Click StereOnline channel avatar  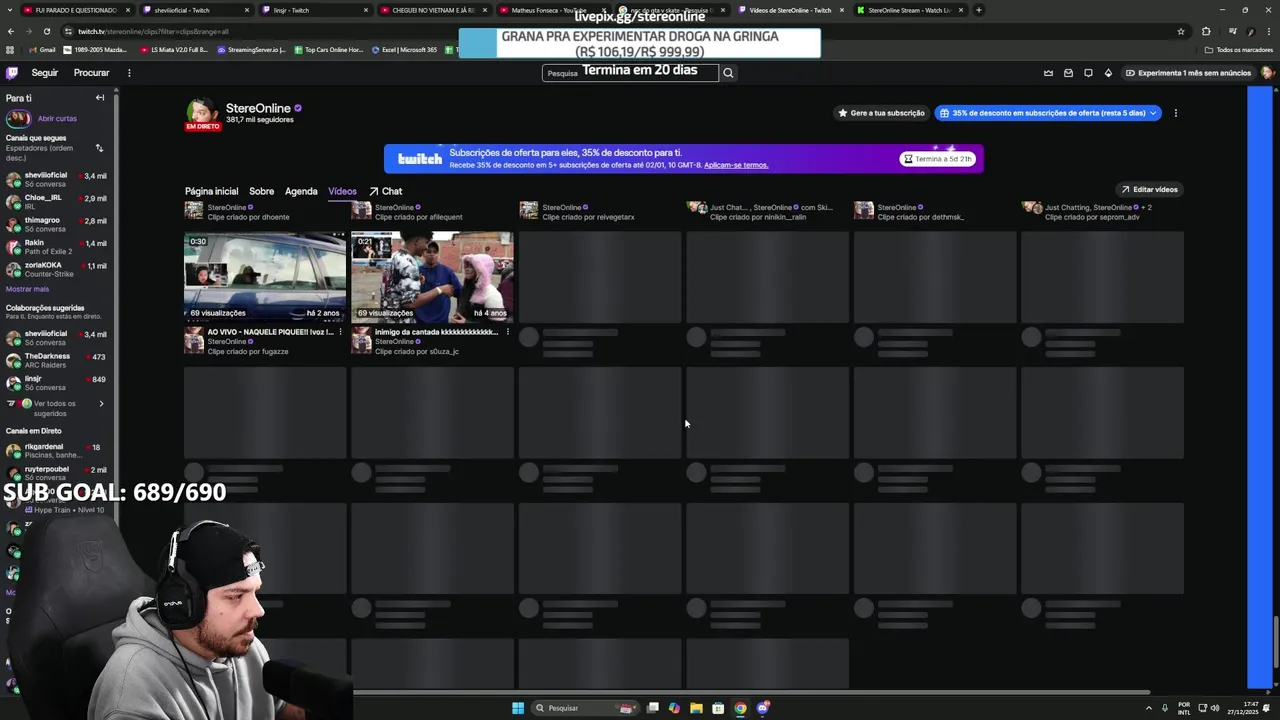pyautogui.click(x=201, y=113)
